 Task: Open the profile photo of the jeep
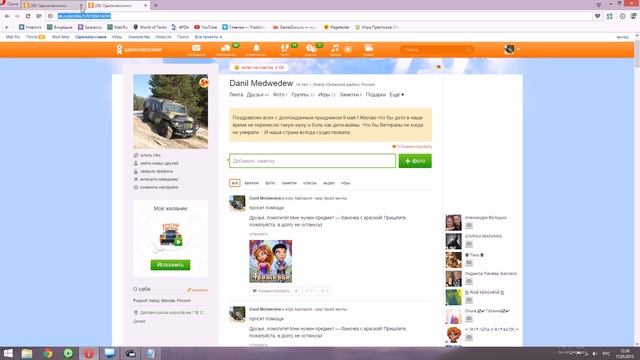point(171,111)
